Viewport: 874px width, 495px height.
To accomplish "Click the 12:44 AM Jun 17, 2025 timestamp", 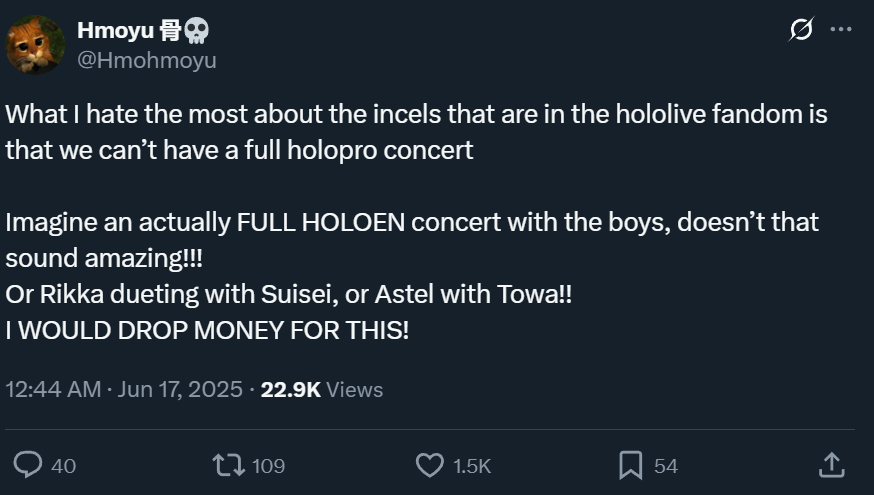I will pos(124,389).
